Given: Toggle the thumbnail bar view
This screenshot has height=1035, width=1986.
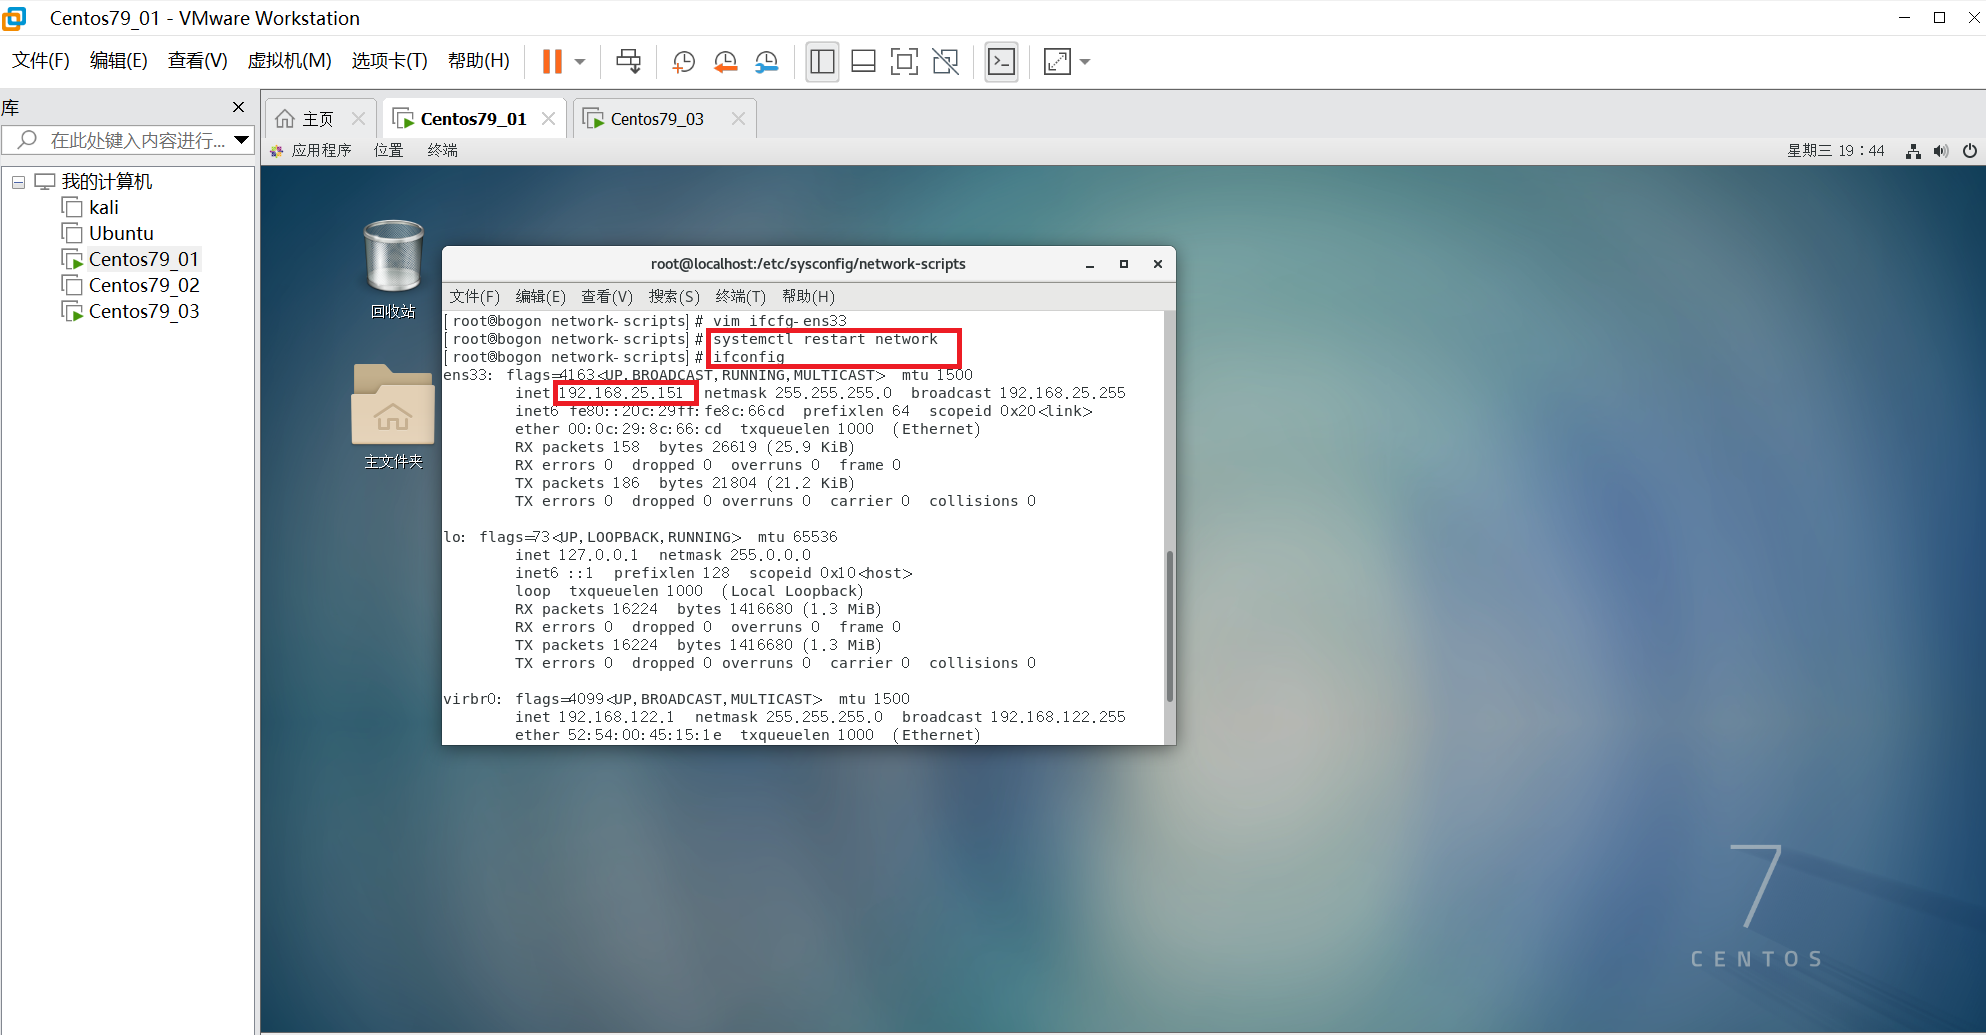Looking at the screenshot, I should click(x=863, y=62).
